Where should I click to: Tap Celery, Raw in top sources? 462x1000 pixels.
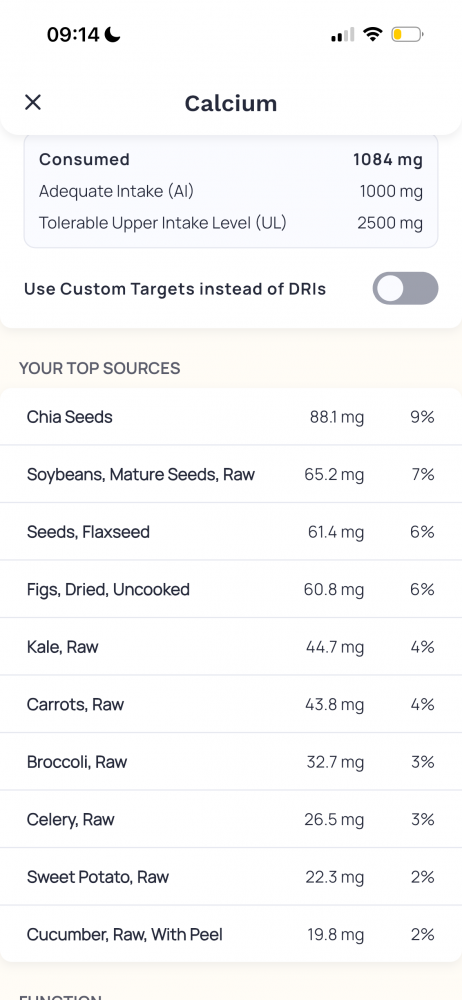click(x=231, y=819)
